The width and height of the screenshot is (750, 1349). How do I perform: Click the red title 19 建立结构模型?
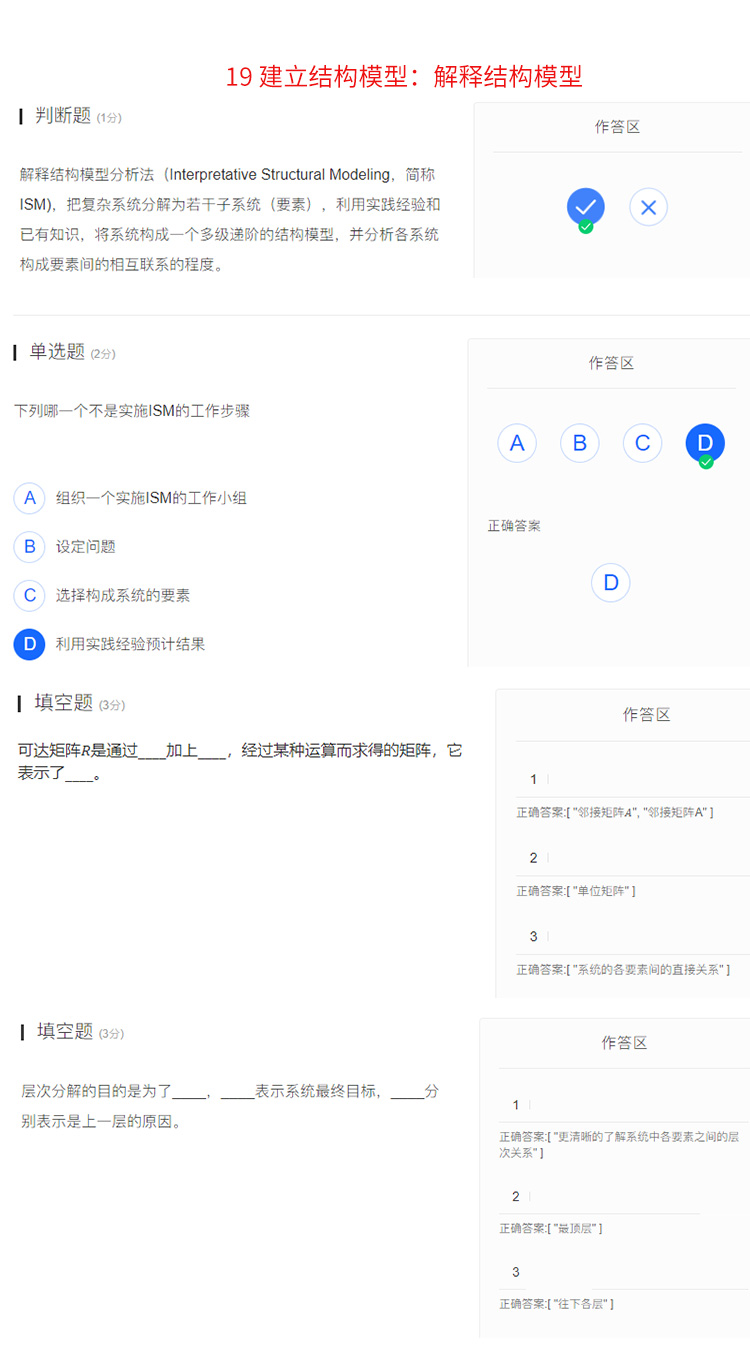click(403, 76)
